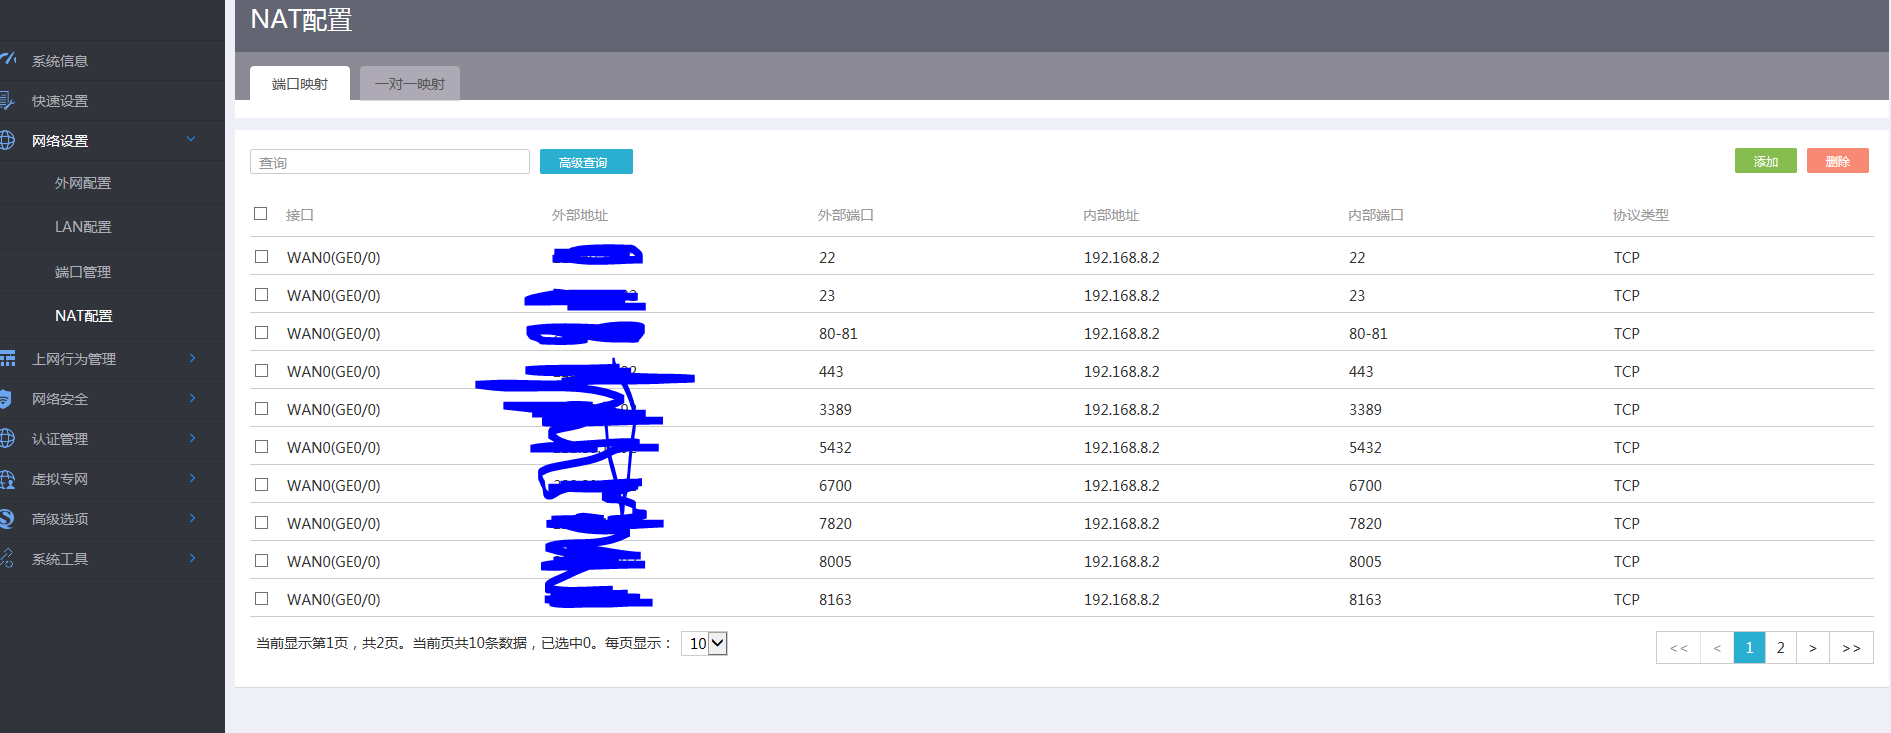Screen dimensions: 1891x733
Task: Click the 虚拟专网 sidebar icon
Action: [x=6, y=479]
